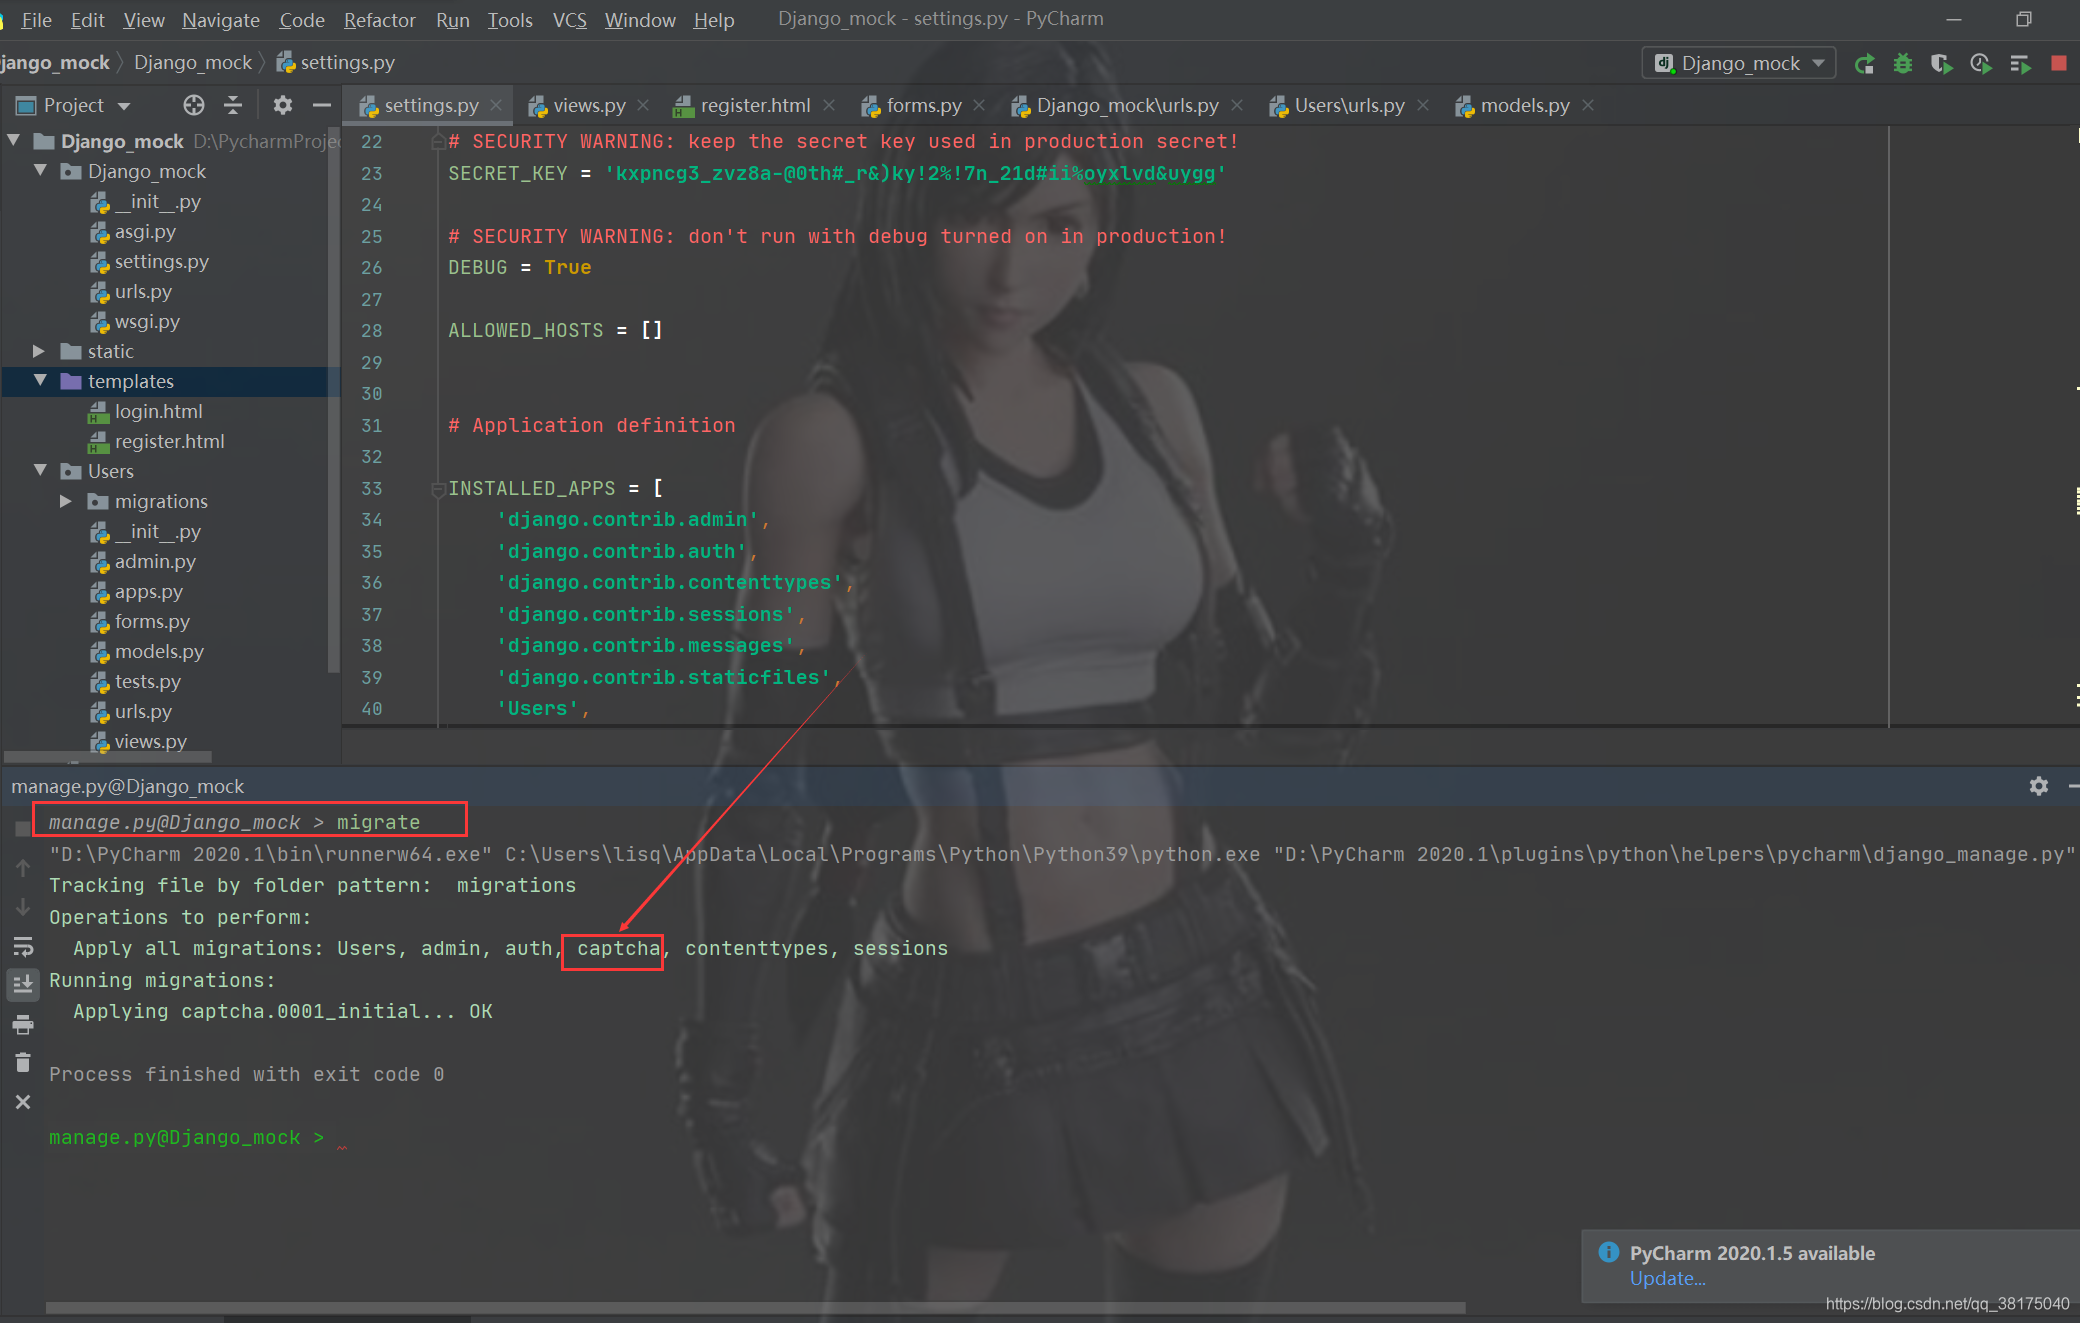The width and height of the screenshot is (2080, 1323).
Task: Click Update link in PyCharm notification
Action: click(x=1667, y=1278)
